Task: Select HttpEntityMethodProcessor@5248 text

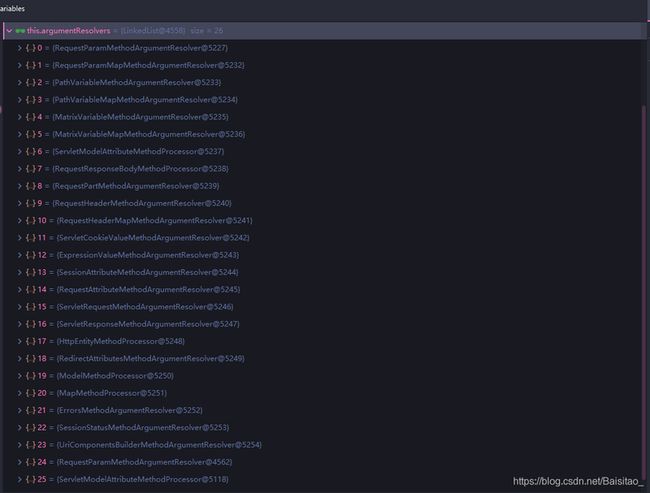Action: (121, 342)
